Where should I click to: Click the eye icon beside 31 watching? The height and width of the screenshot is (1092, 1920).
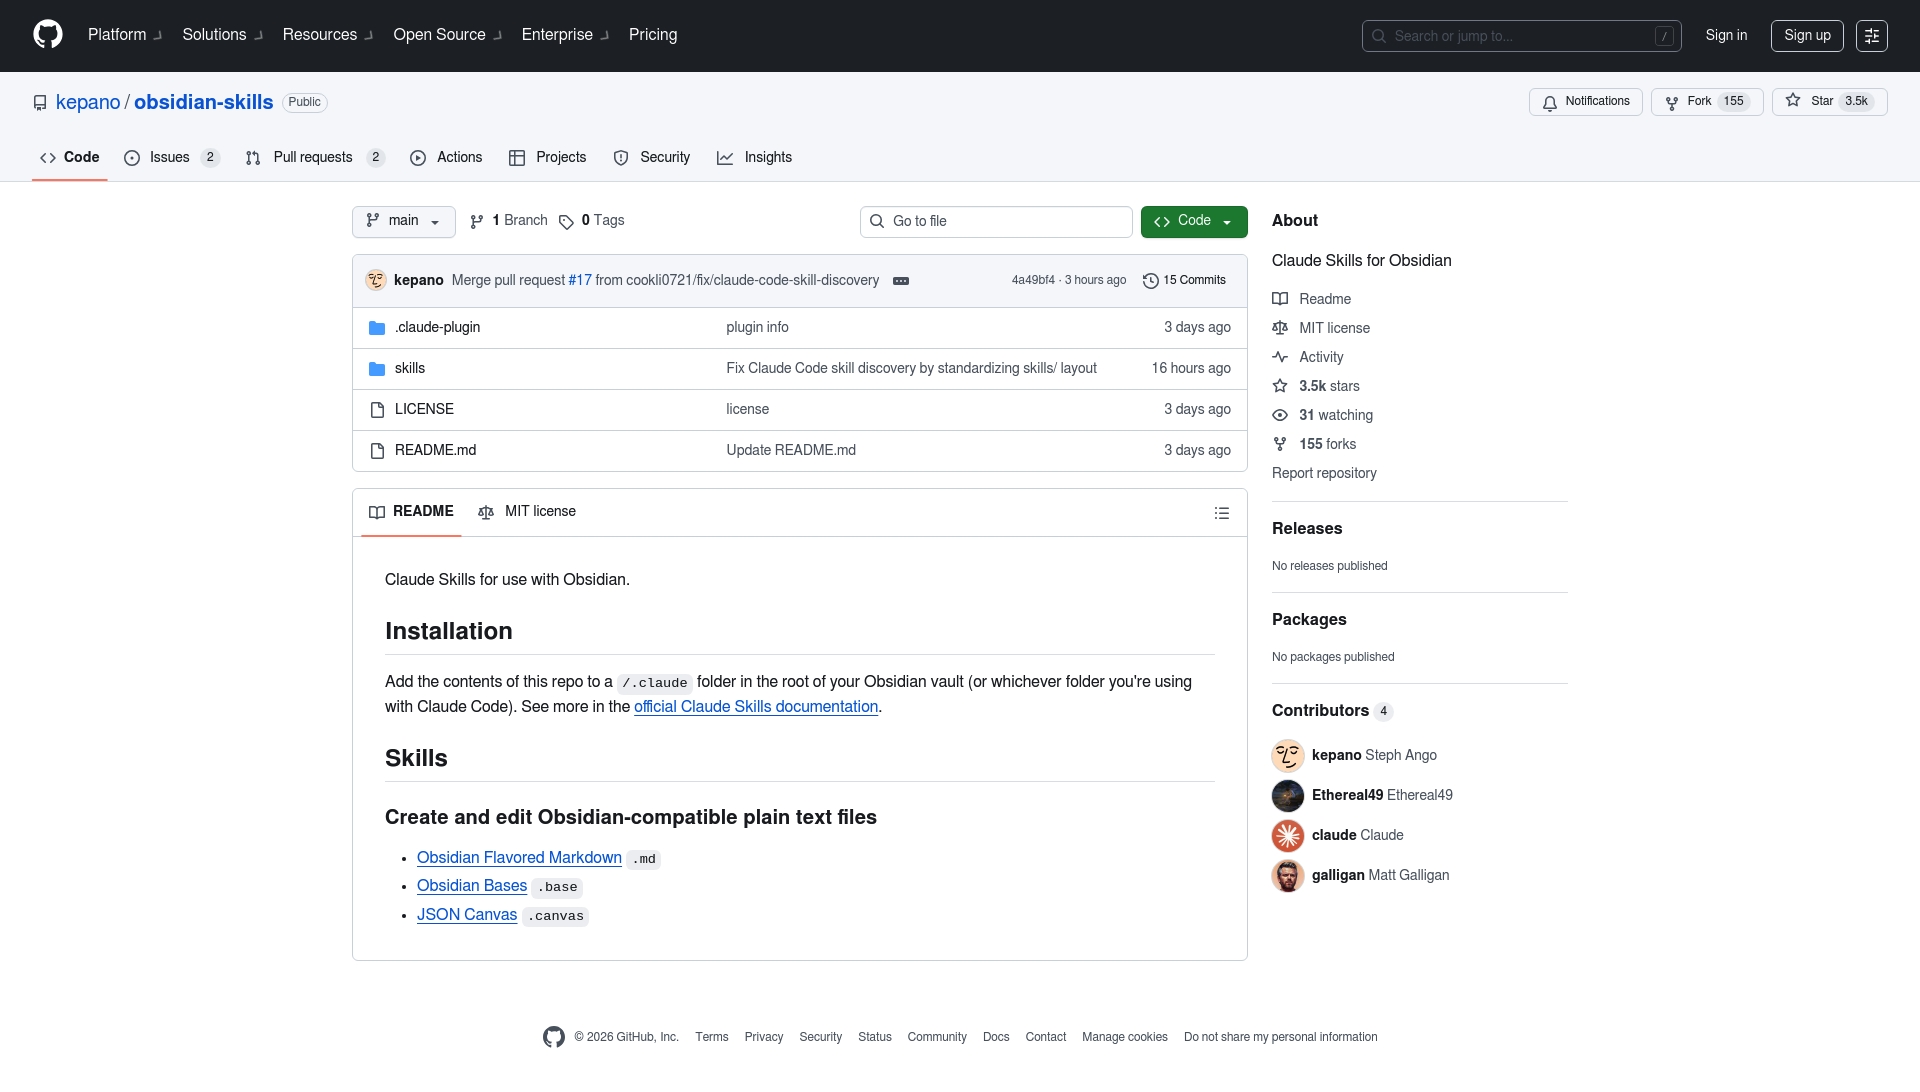click(1280, 415)
